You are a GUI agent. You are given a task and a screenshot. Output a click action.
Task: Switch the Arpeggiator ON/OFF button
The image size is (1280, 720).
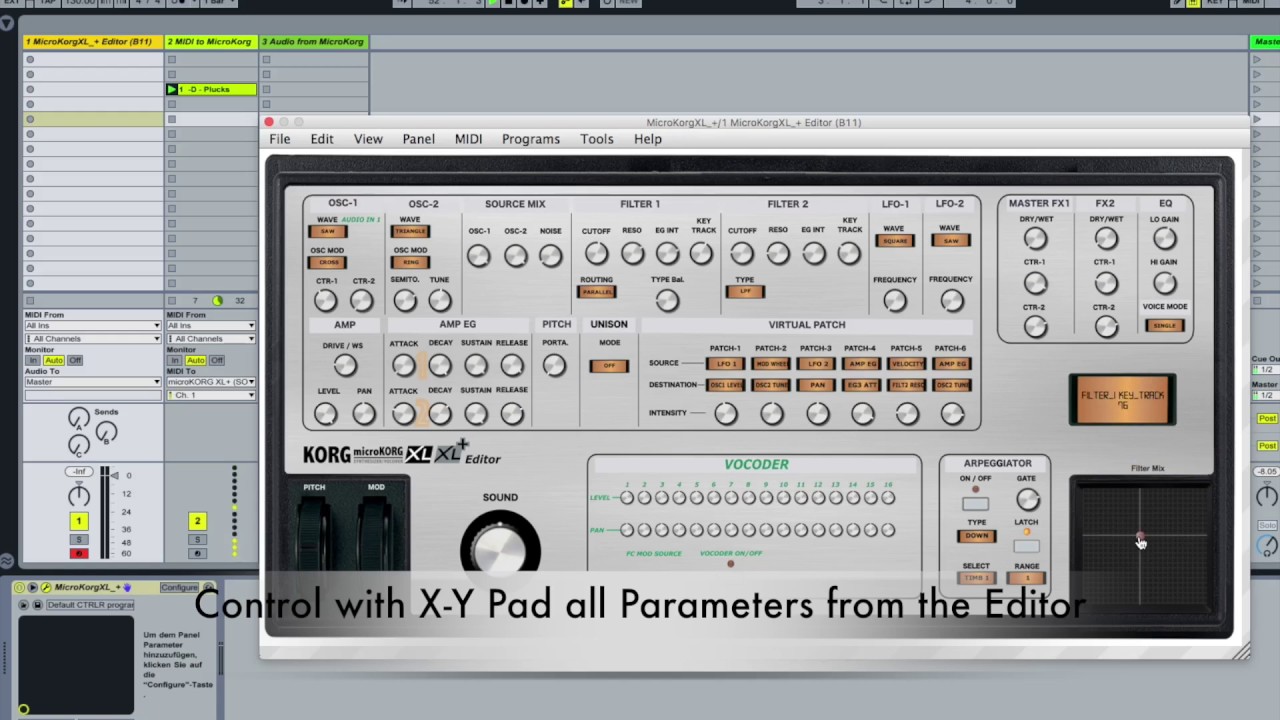click(x=975, y=503)
